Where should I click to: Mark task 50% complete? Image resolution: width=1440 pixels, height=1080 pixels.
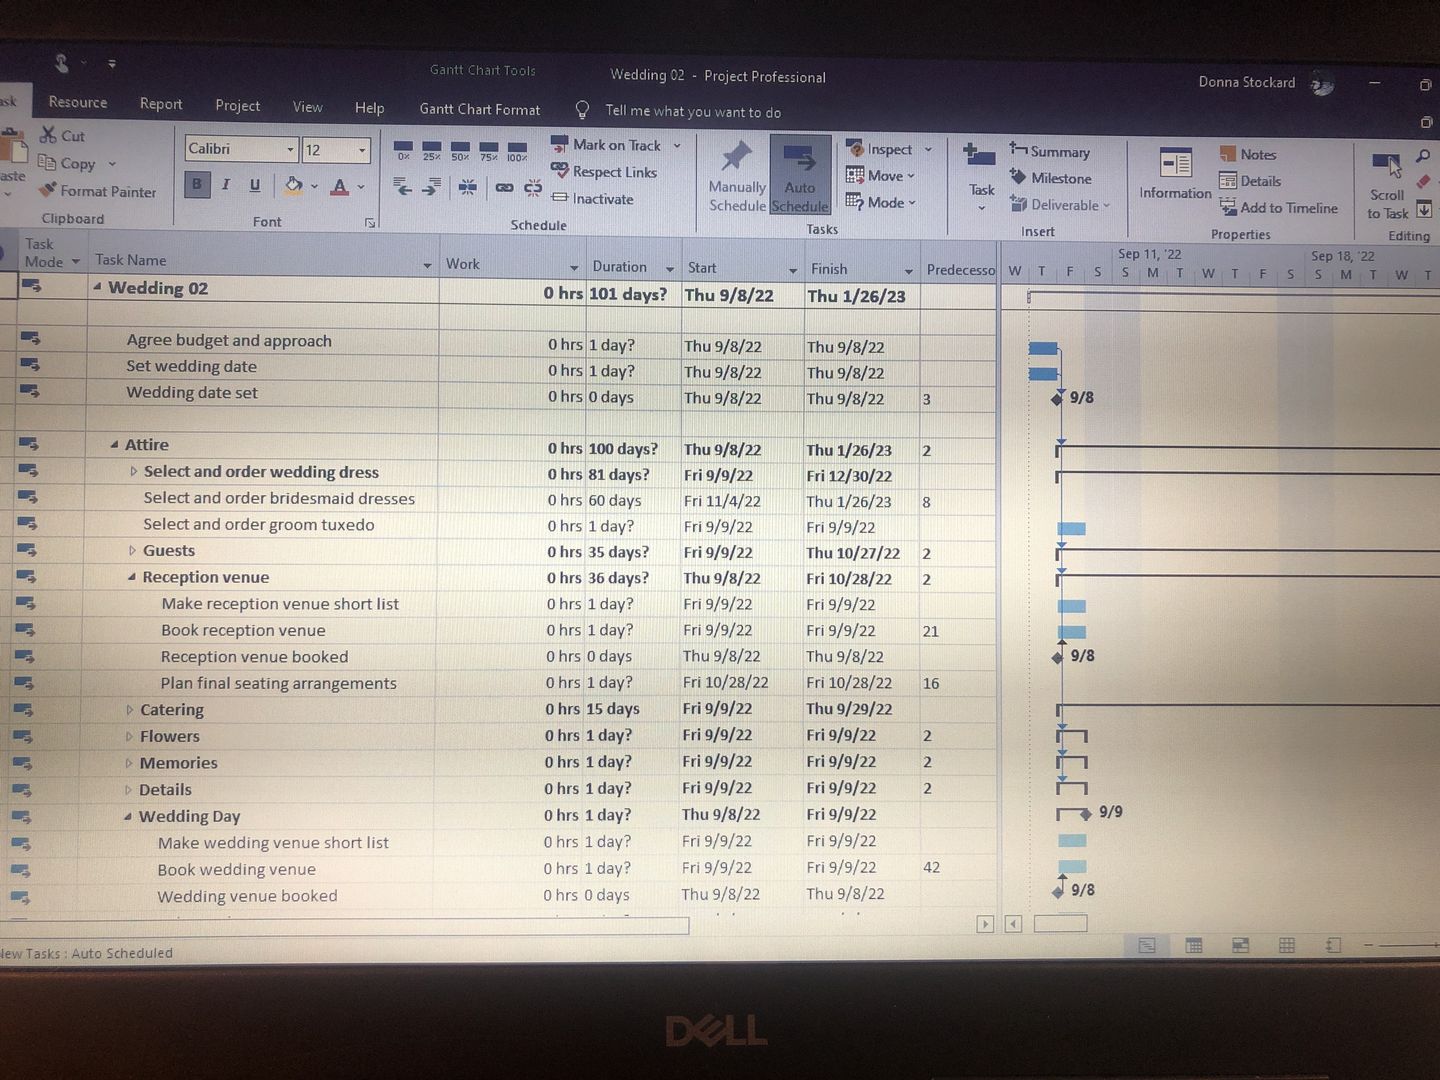460,150
